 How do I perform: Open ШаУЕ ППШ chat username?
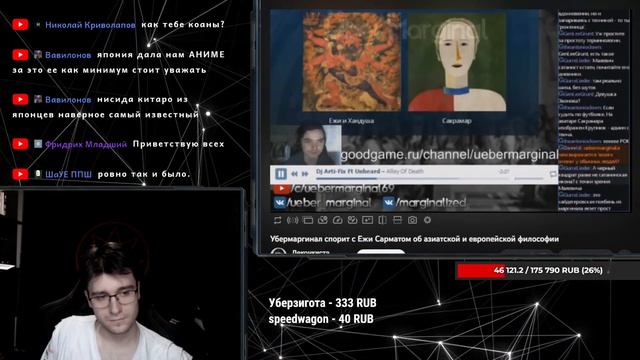pyautogui.click(x=69, y=175)
